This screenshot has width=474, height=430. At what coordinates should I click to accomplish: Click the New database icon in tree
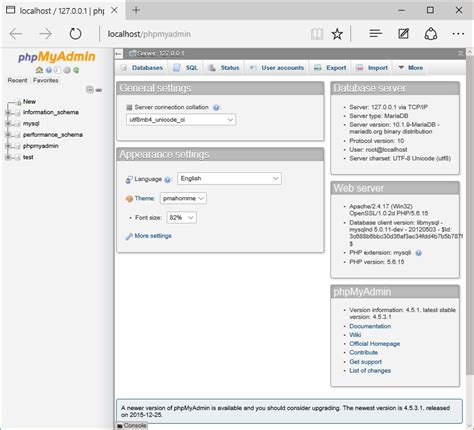[x=19, y=102]
